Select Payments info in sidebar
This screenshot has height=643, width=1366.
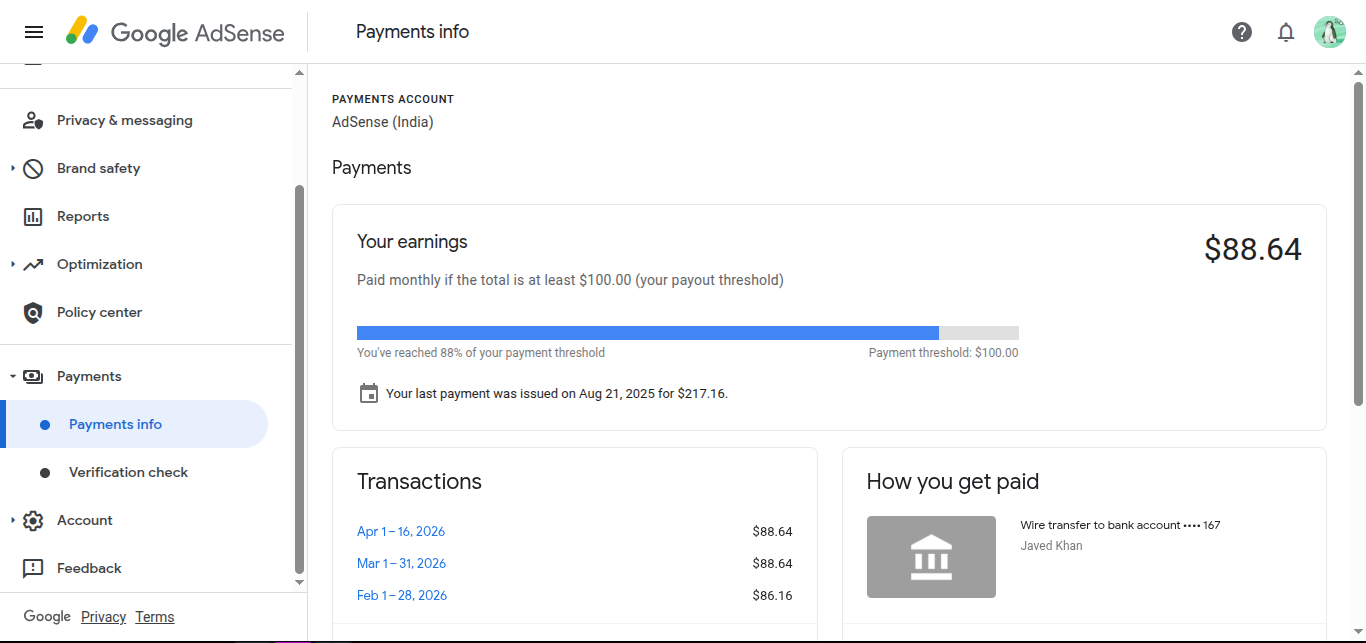tap(115, 425)
